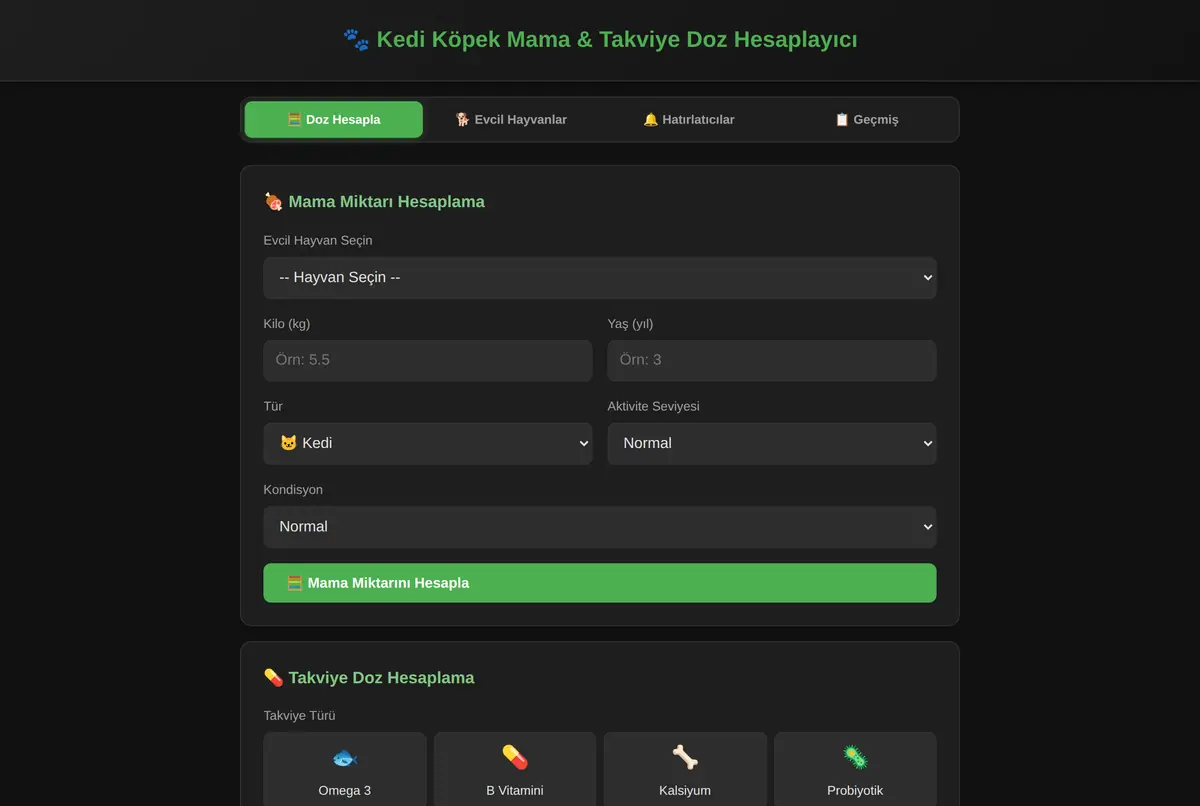Expand the Hayvan Seçin pet dropdown
Image resolution: width=1200 pixels, height=806 pixels.
(x=600, y=278)
